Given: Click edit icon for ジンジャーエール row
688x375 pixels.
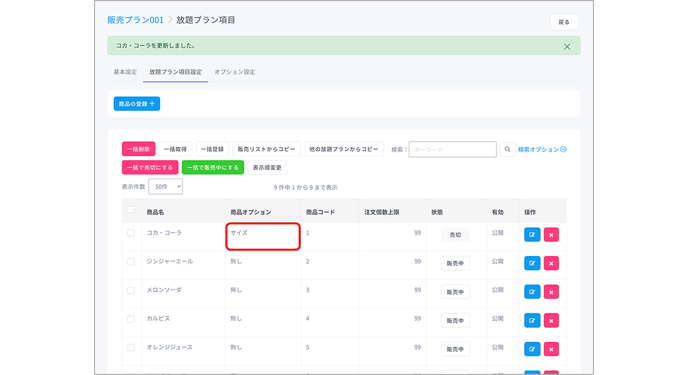Looking at the screenshot, I should (532, 263).
